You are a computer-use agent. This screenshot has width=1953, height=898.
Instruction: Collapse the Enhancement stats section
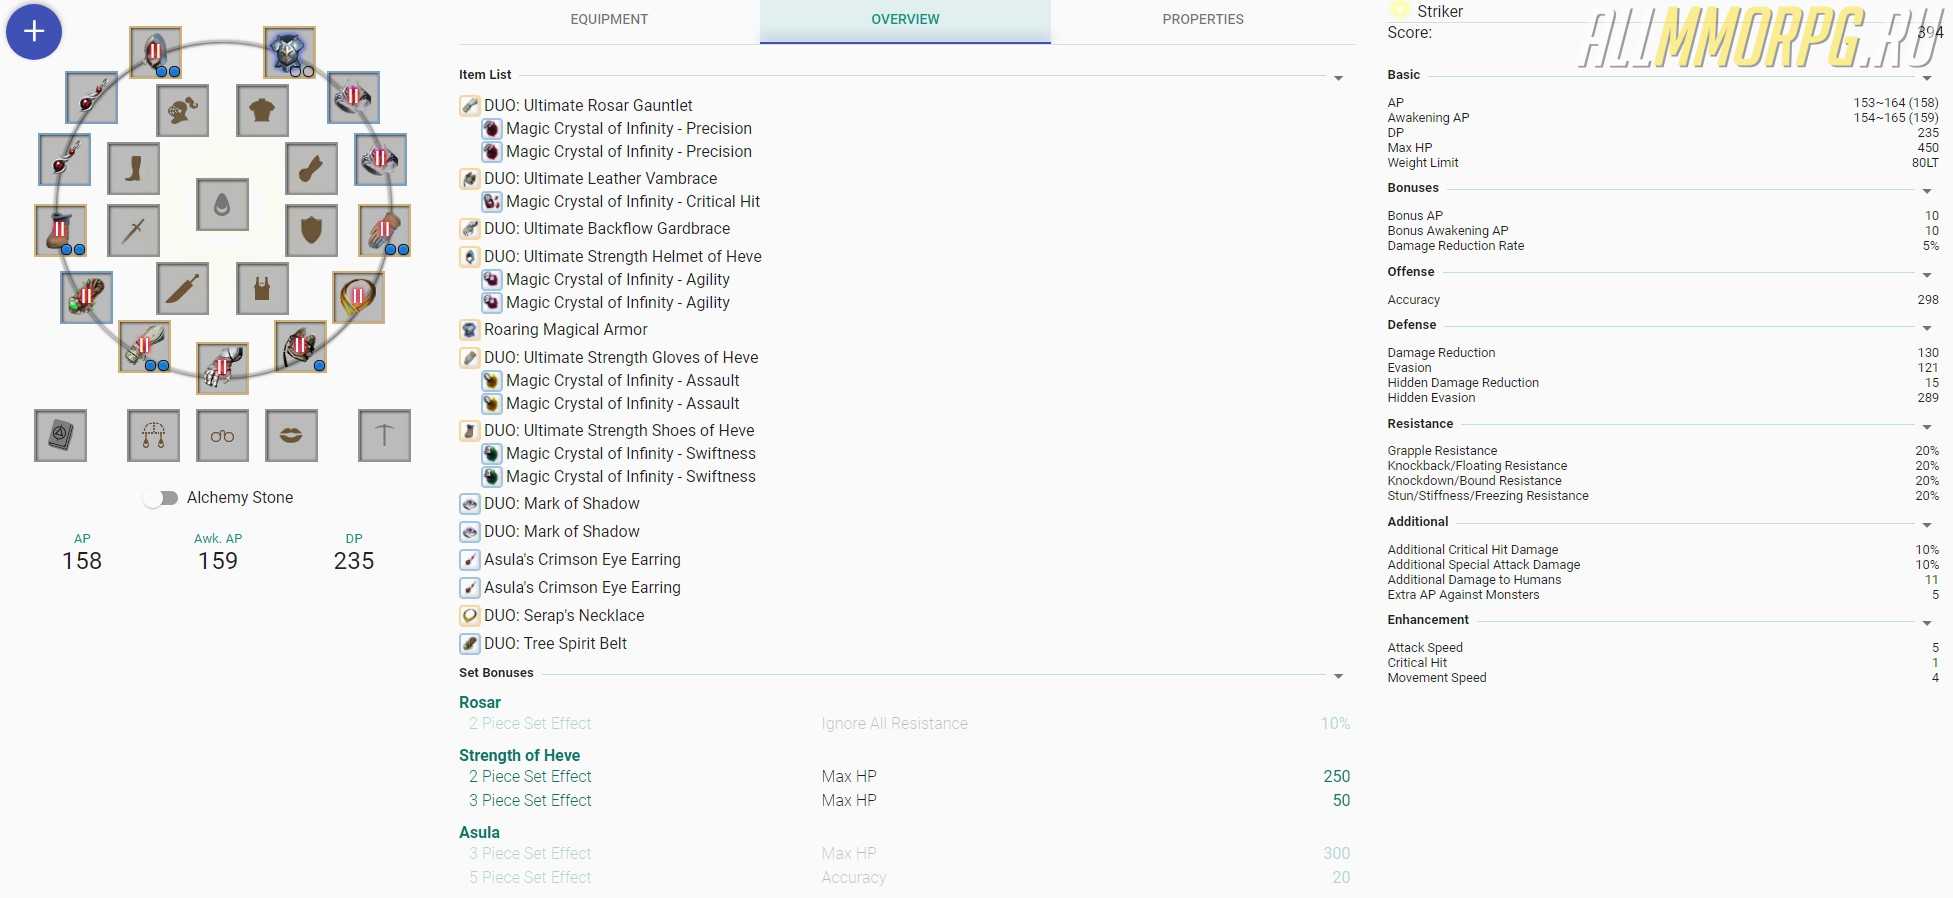tap(1926, 623)
